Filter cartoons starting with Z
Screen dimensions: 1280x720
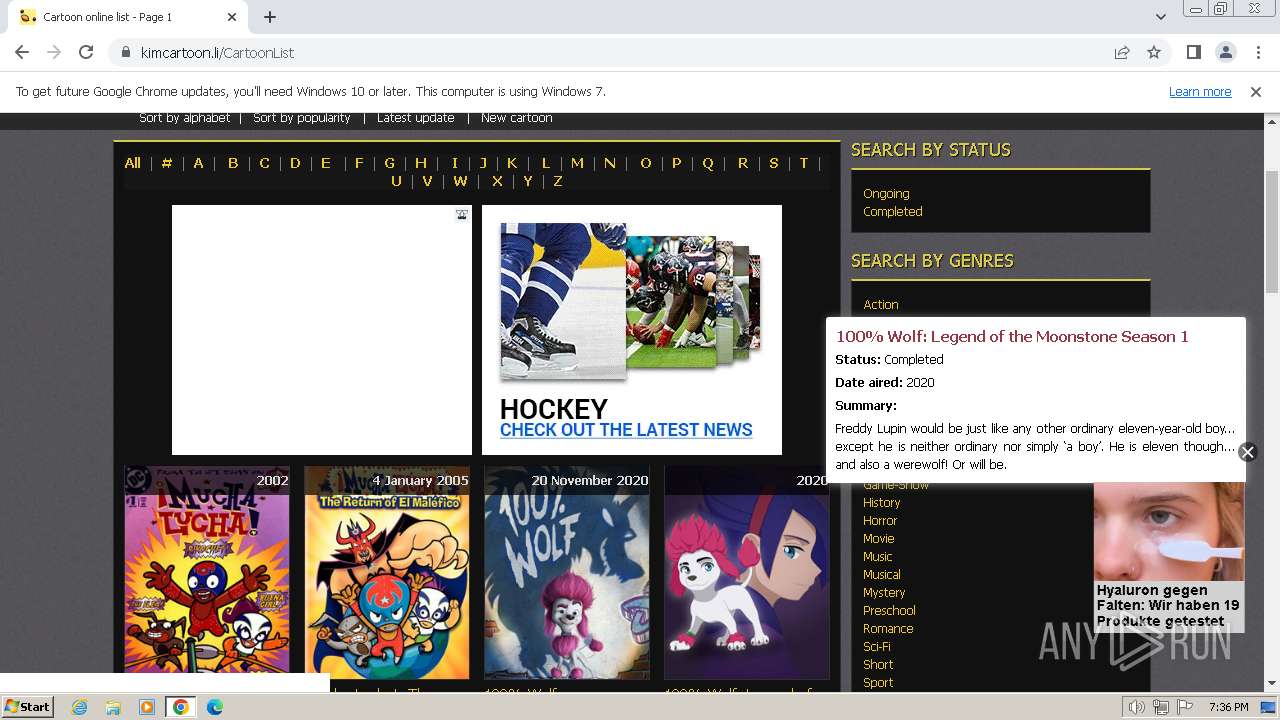click(558, 181)
